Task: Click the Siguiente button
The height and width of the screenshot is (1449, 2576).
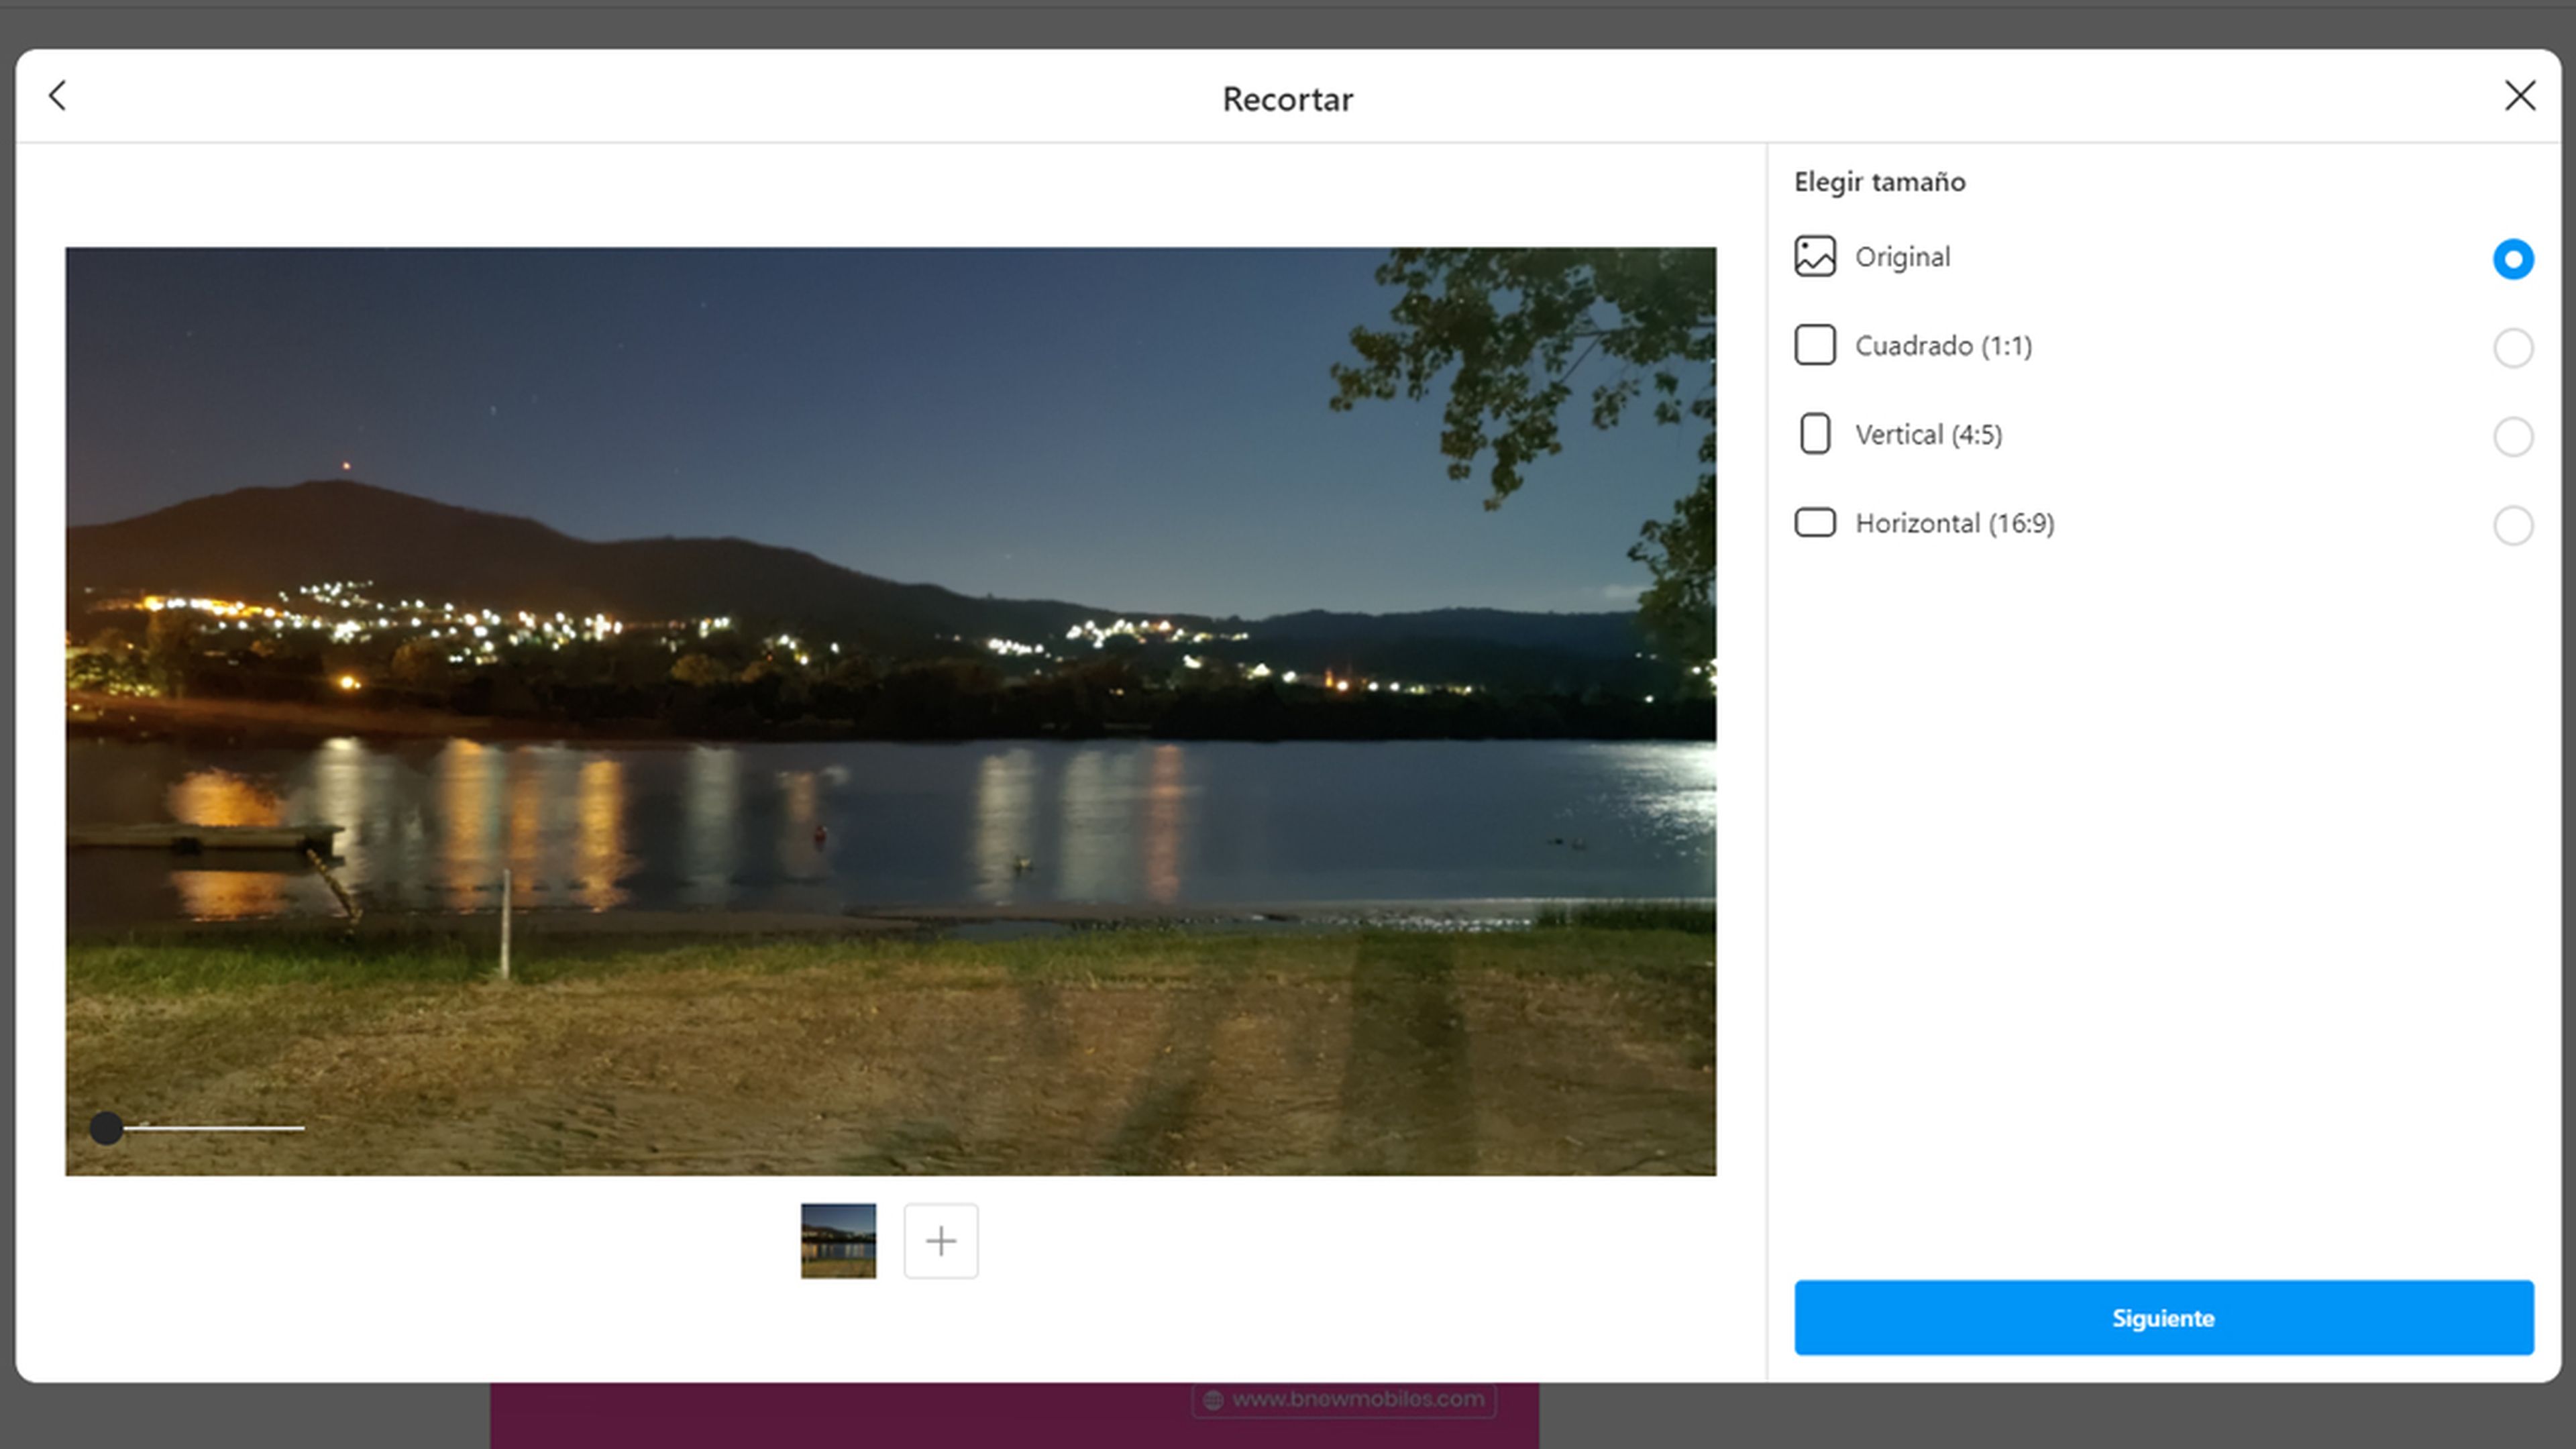Action: click(x=2163, y=1317)
